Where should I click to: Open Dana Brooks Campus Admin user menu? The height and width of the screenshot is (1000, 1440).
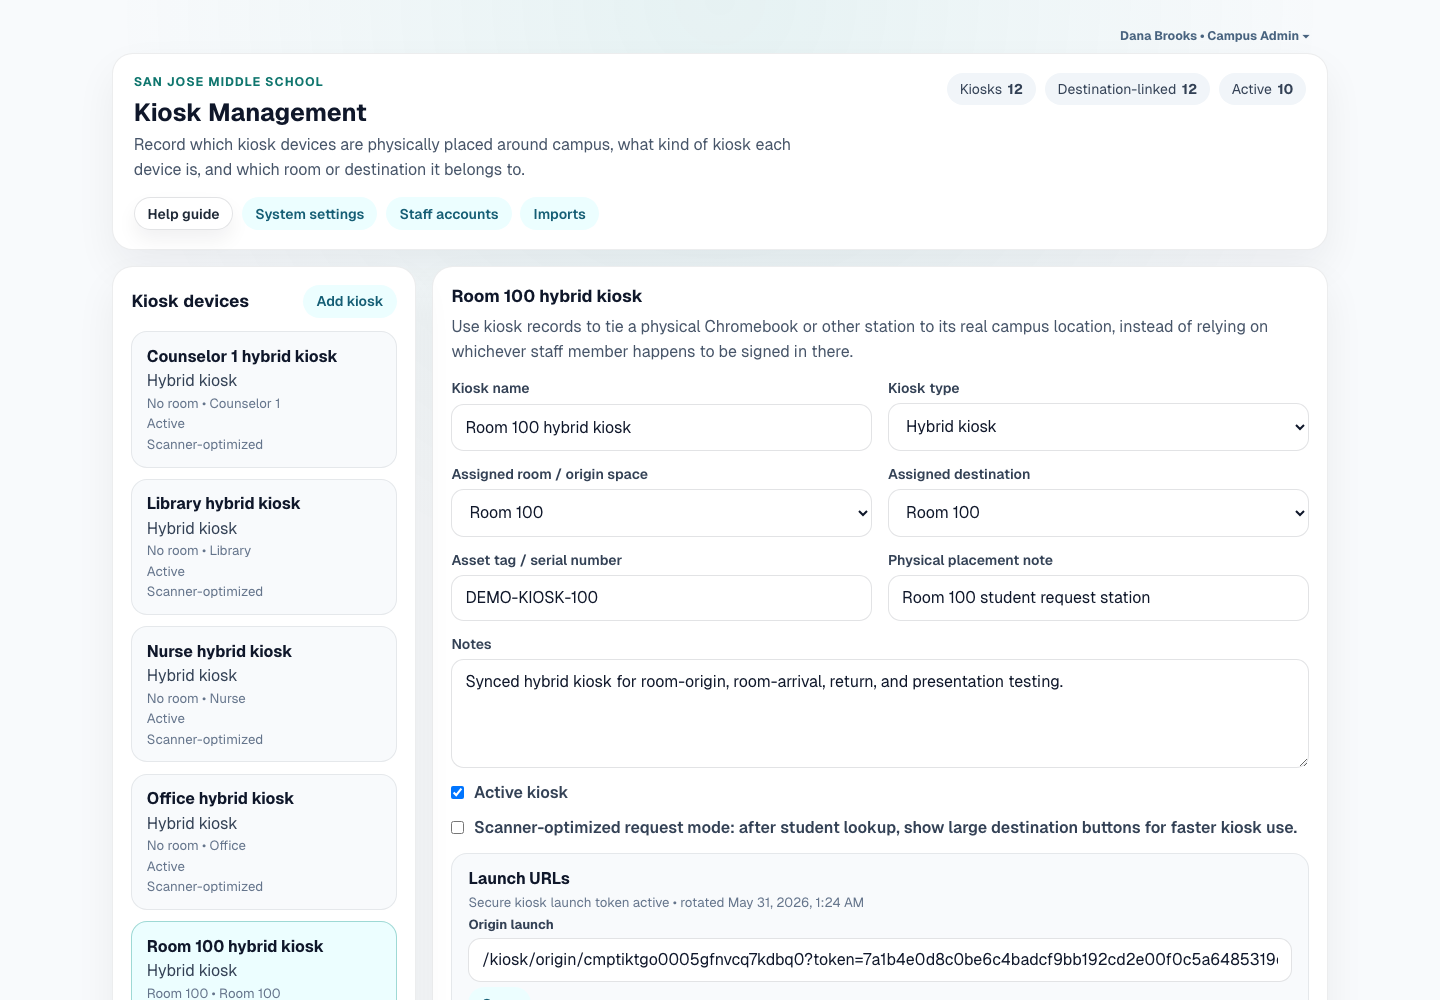tap(1214, 36)
